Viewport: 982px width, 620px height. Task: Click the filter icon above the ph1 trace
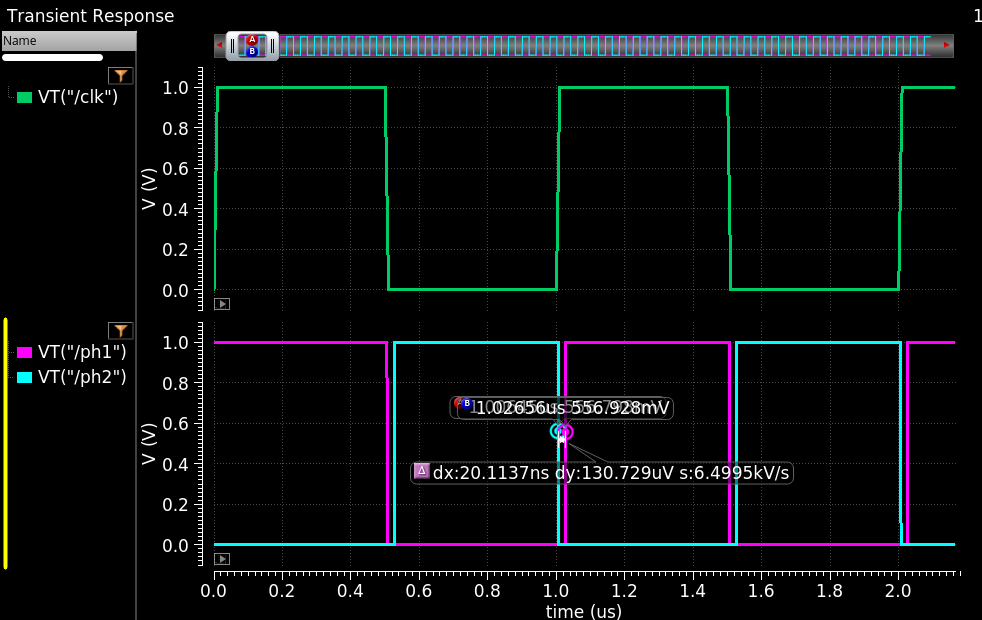click(120, 331)
